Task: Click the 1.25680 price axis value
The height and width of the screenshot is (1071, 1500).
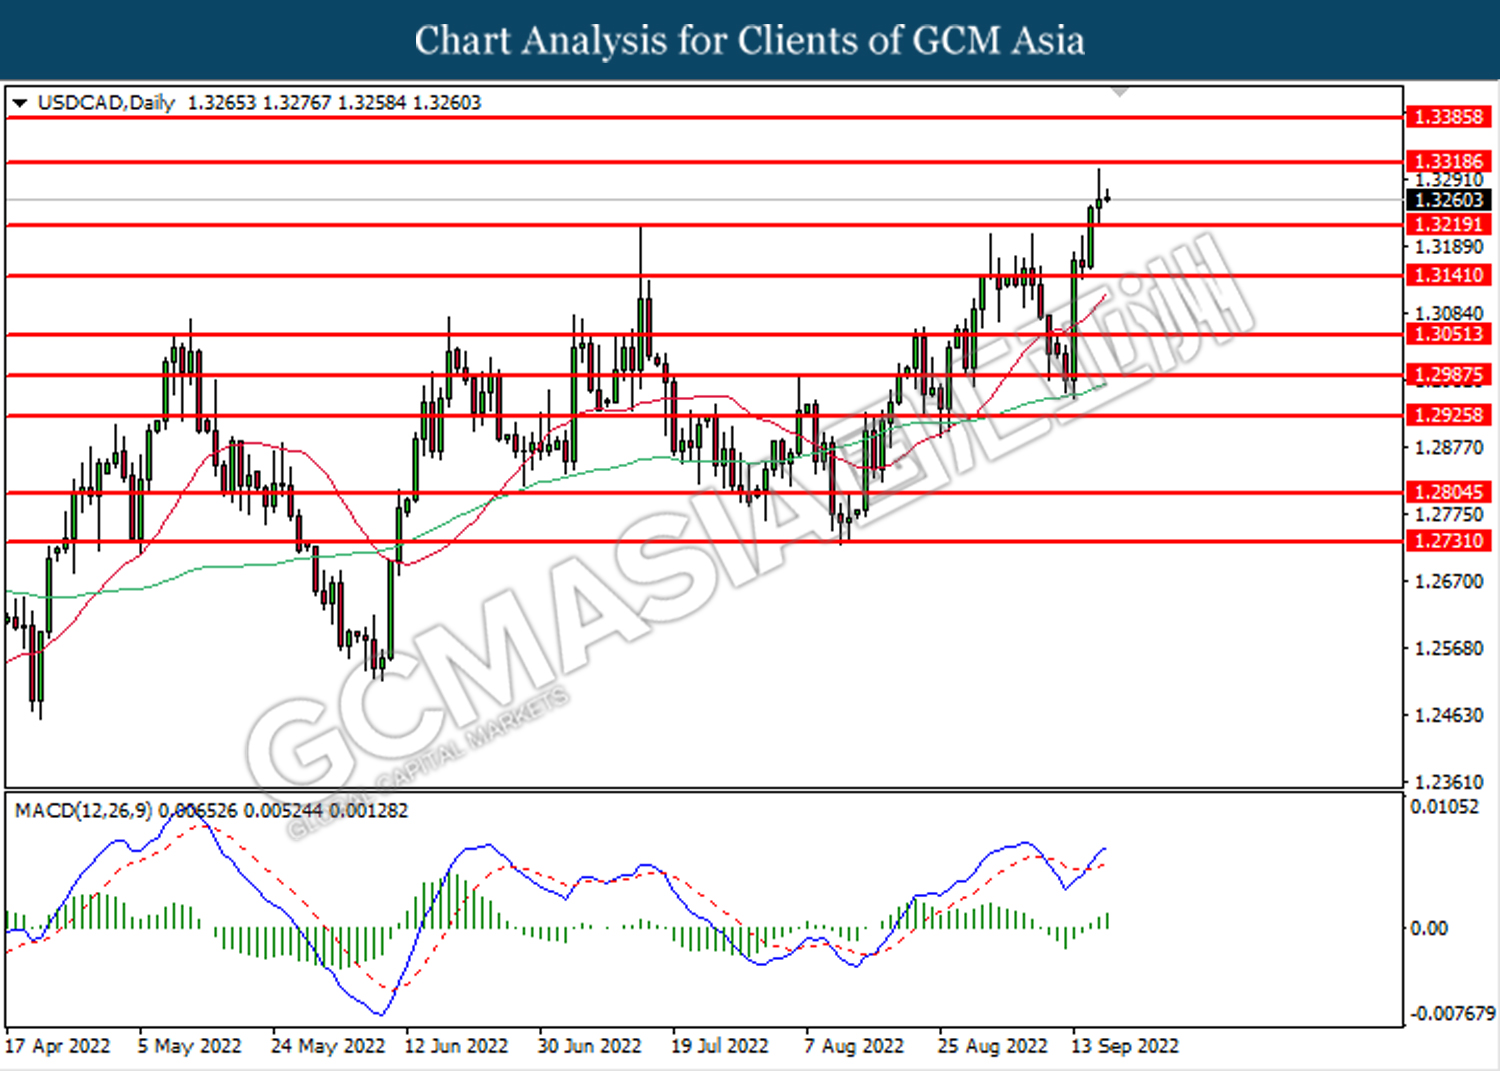Action: (x=1449, y=649)
